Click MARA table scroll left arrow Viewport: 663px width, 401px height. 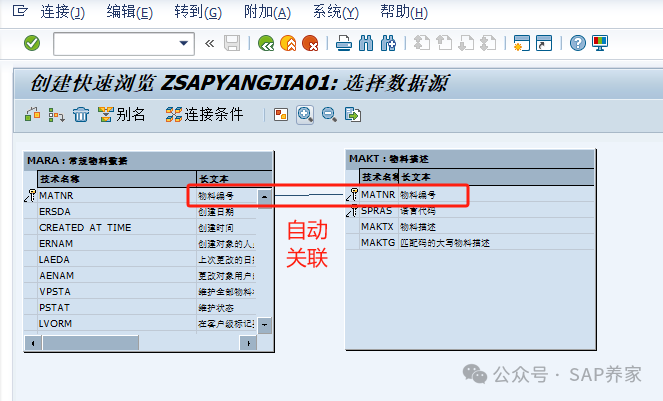pos(33,343)
